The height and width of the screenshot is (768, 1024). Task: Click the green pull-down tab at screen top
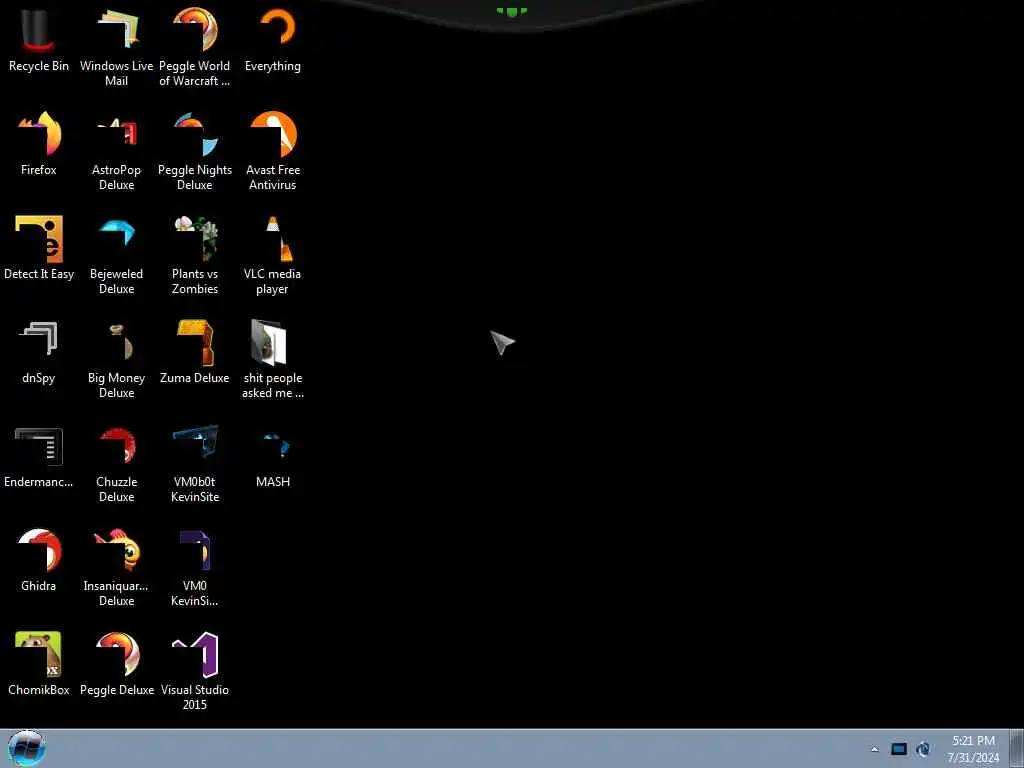[x=512, y=11]
